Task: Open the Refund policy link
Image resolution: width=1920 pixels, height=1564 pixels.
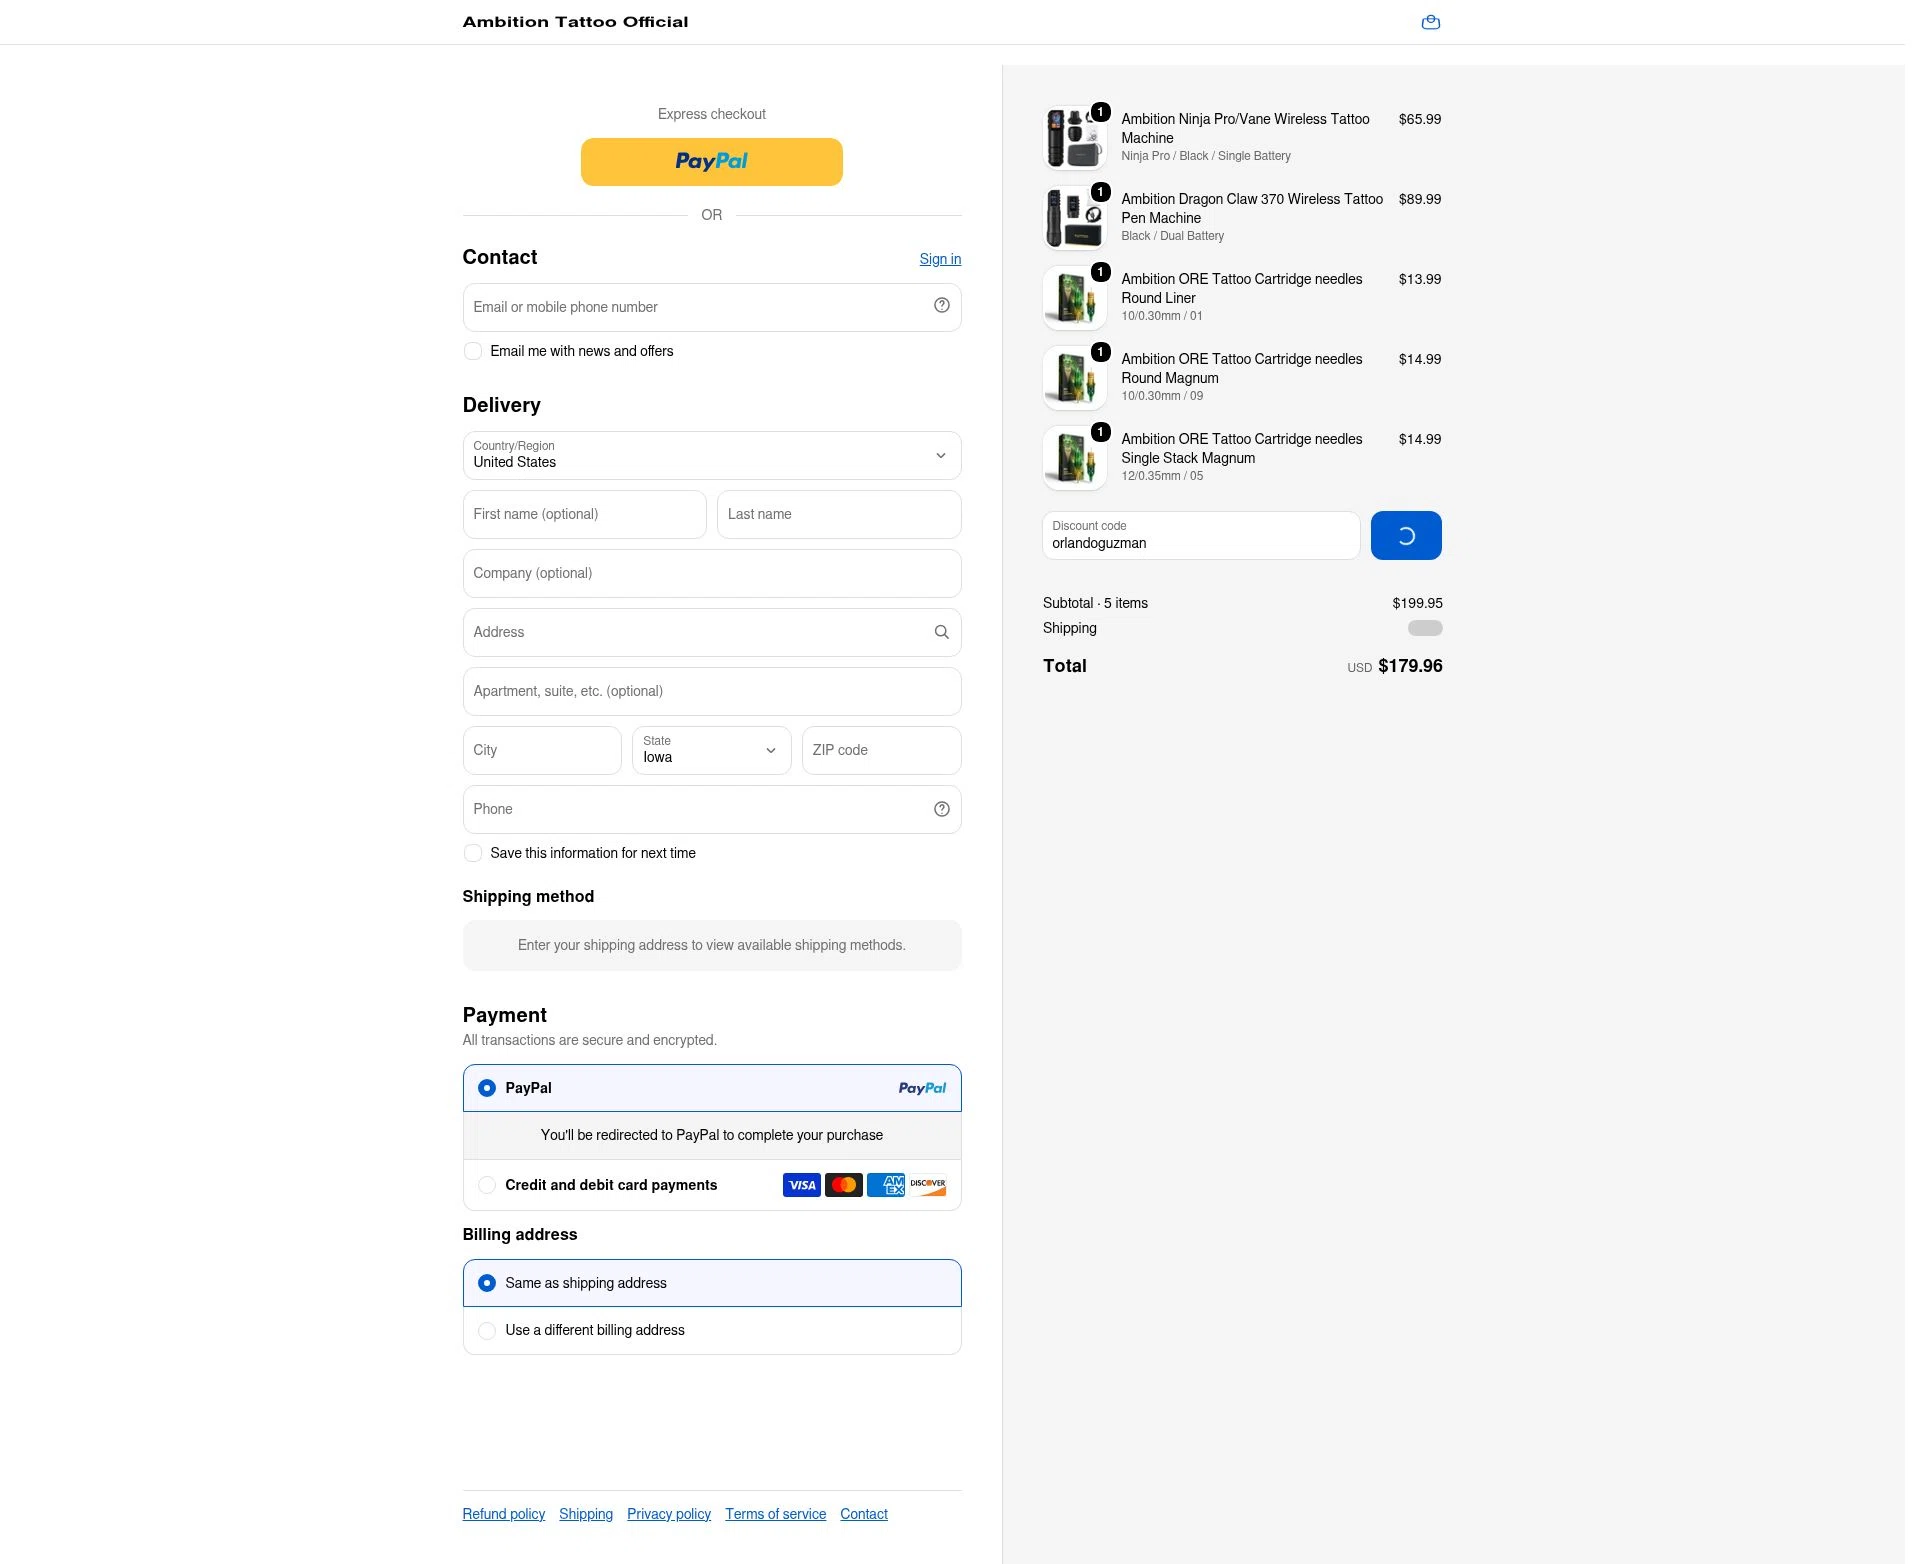Action: (x=504, y=1514)
